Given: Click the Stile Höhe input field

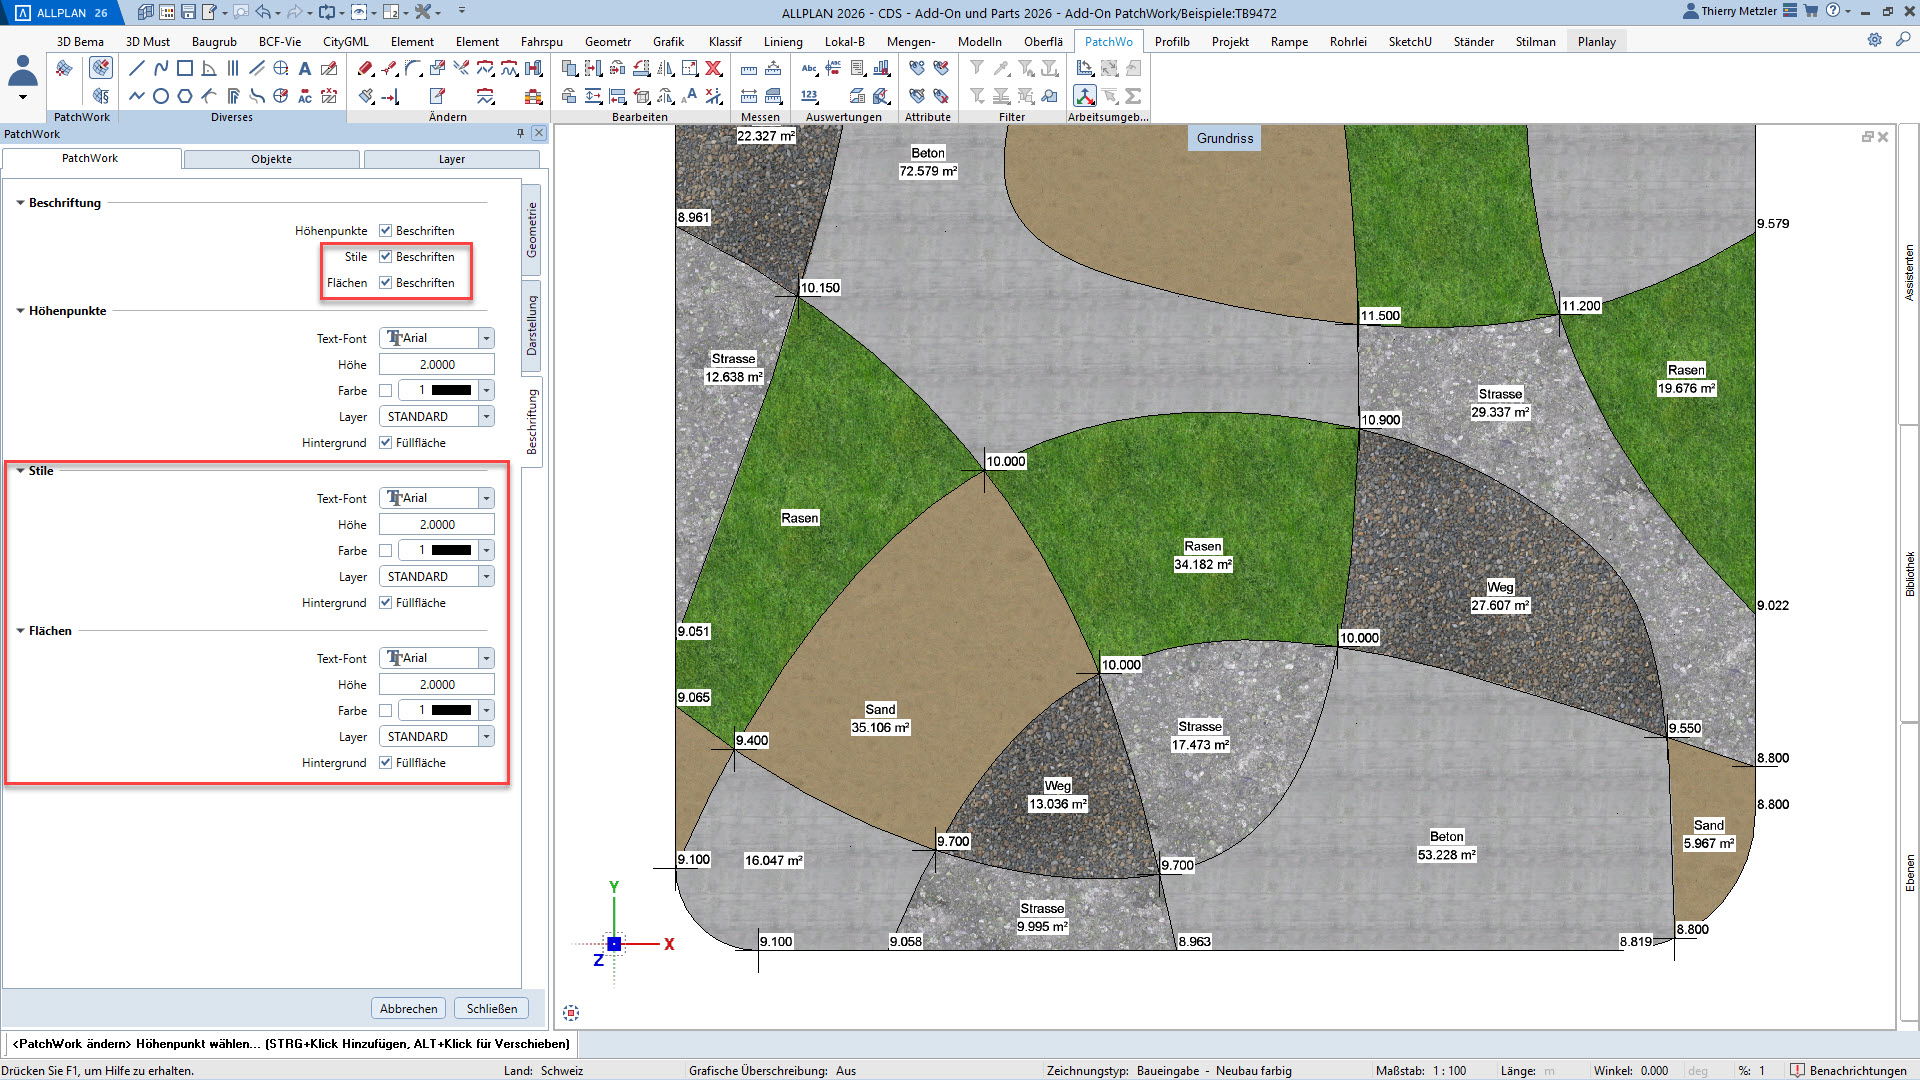Looking at the screenshot, I should (436, 525).
